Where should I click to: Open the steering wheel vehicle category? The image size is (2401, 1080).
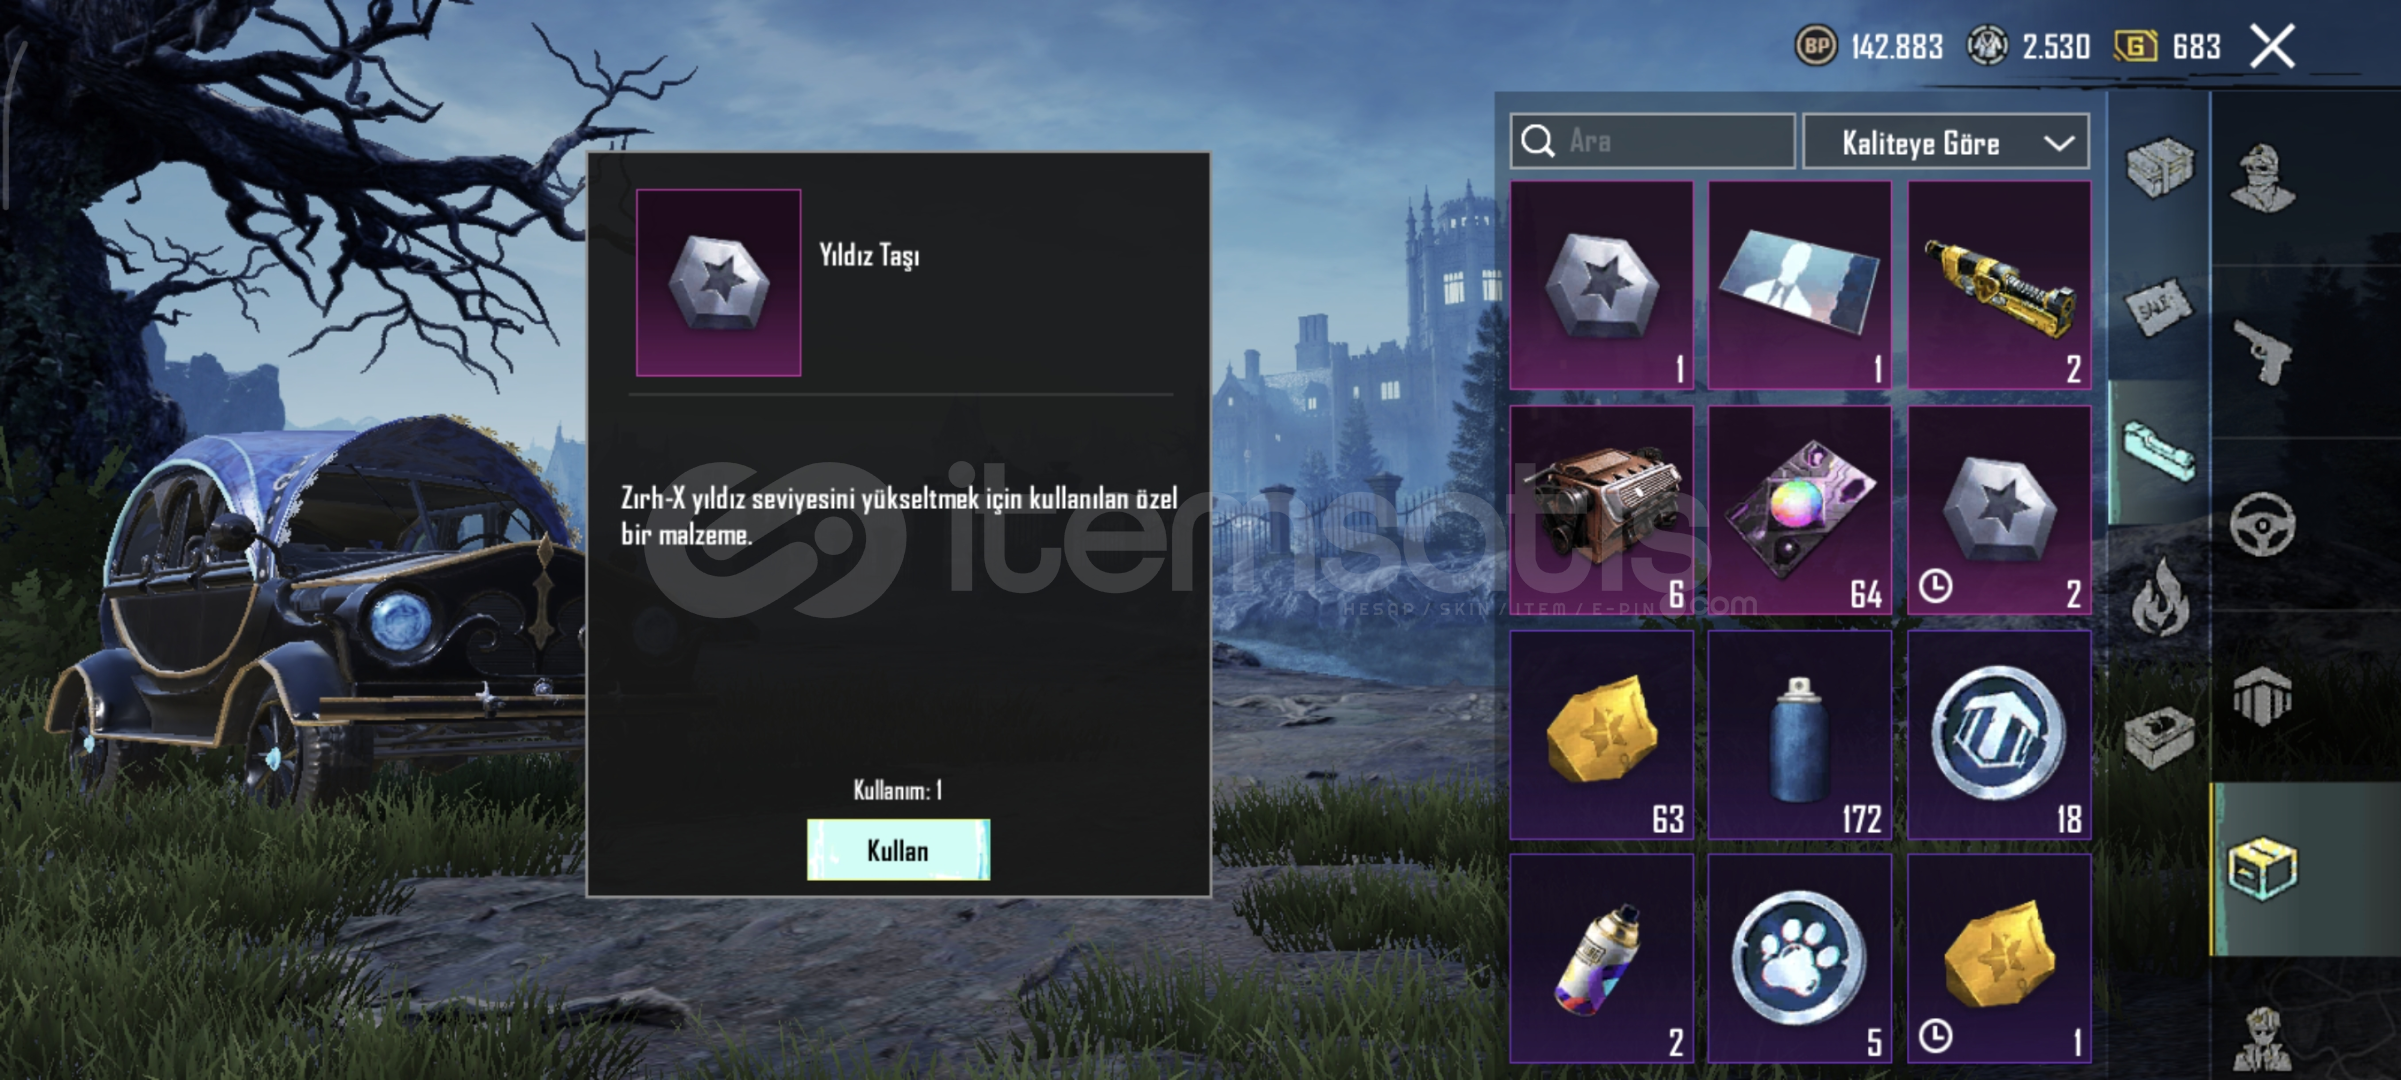[2262, 524]
